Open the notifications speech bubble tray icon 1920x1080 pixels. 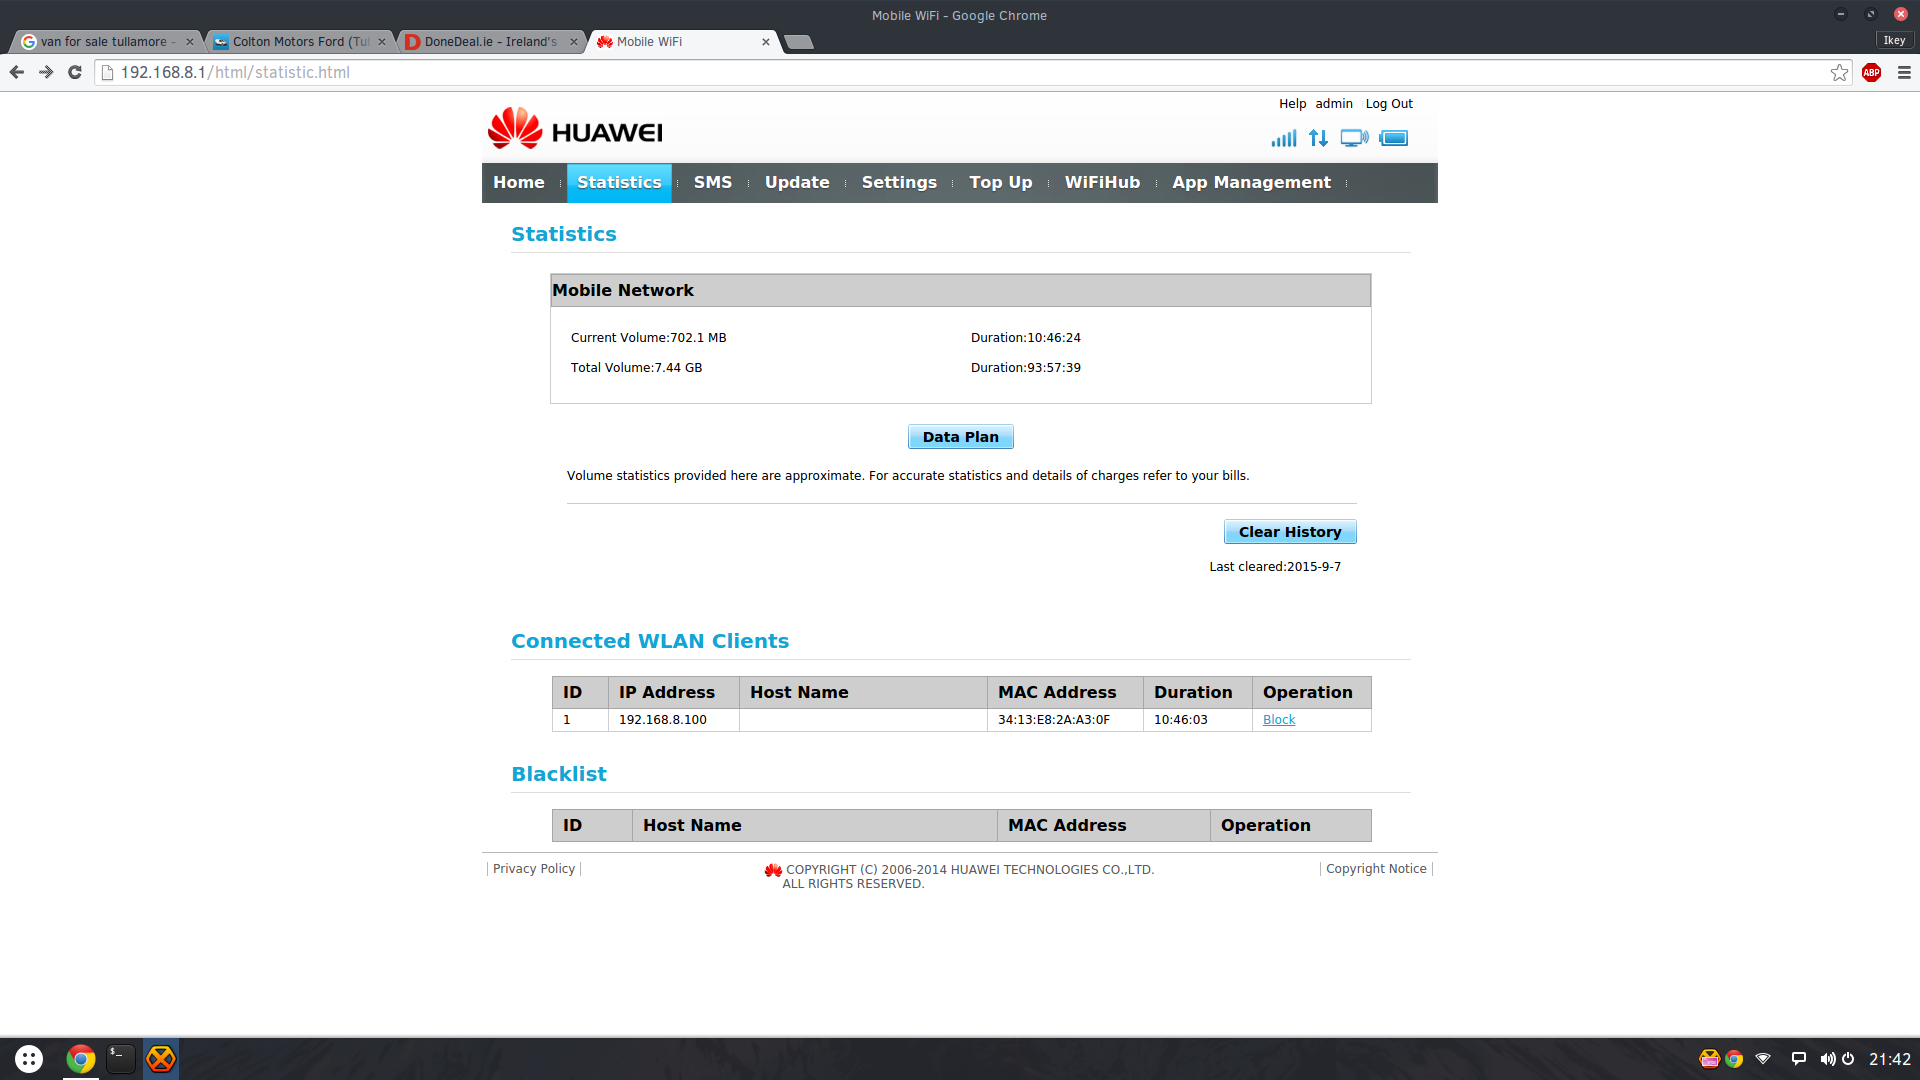pos(1798,1058)
